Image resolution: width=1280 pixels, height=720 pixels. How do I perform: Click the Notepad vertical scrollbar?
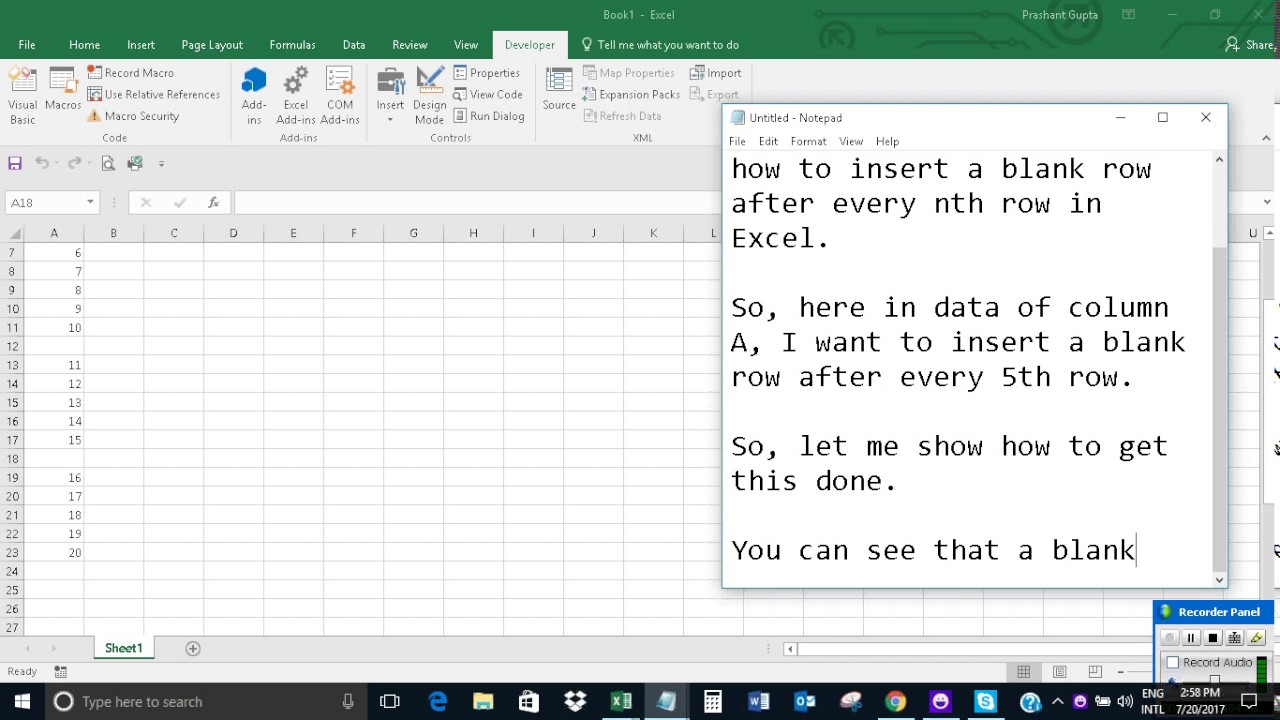point(1219,369)
